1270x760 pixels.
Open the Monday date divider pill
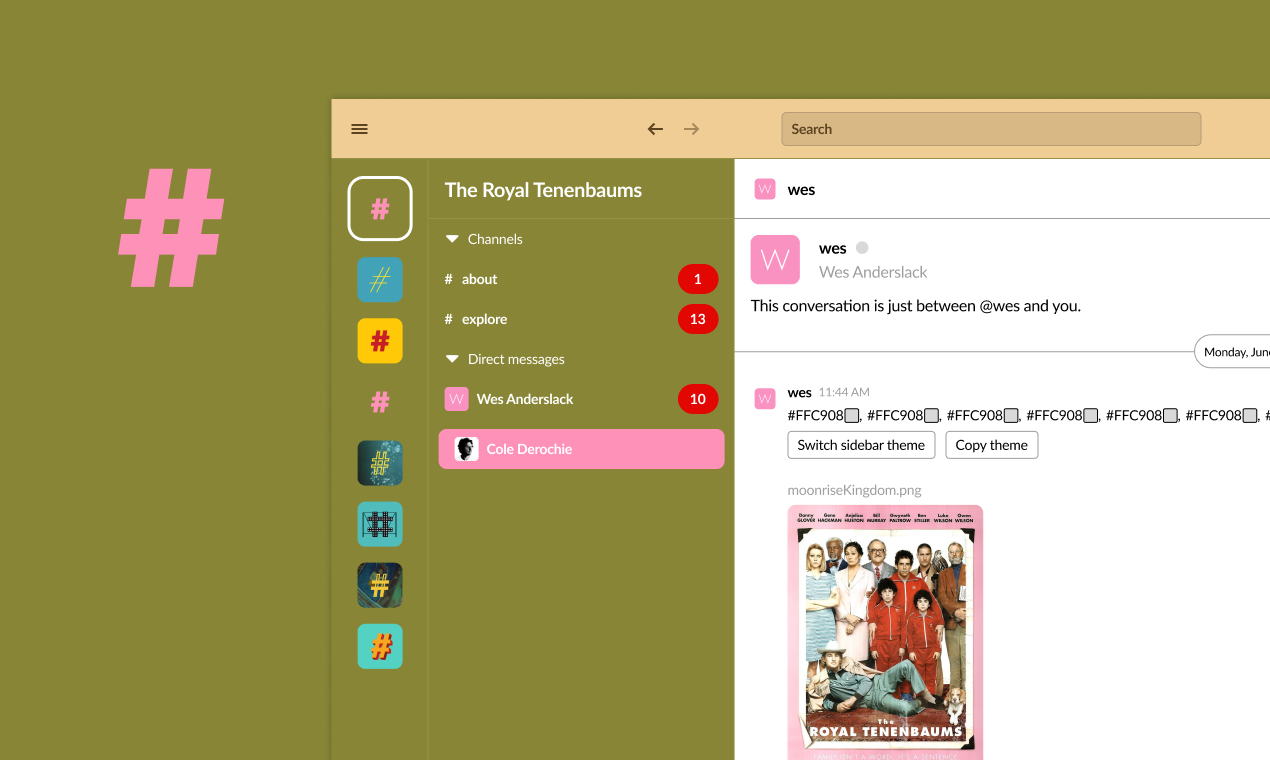(1233, 351)
